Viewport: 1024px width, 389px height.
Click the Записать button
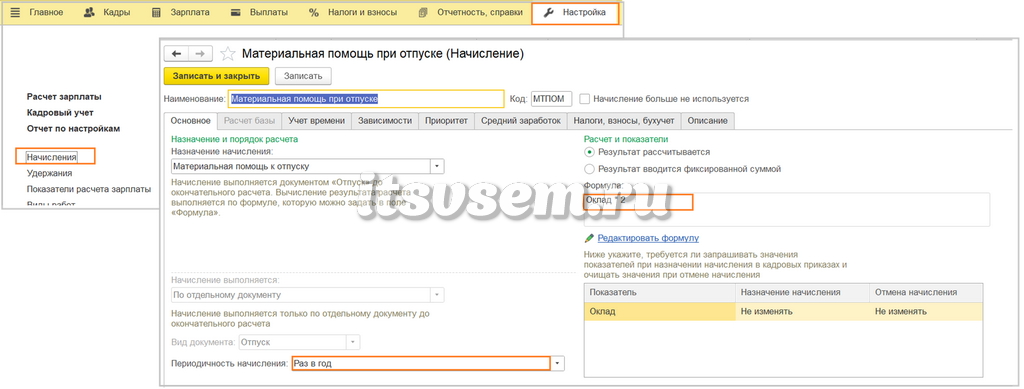pyautogui.click(x=303, y=76)
